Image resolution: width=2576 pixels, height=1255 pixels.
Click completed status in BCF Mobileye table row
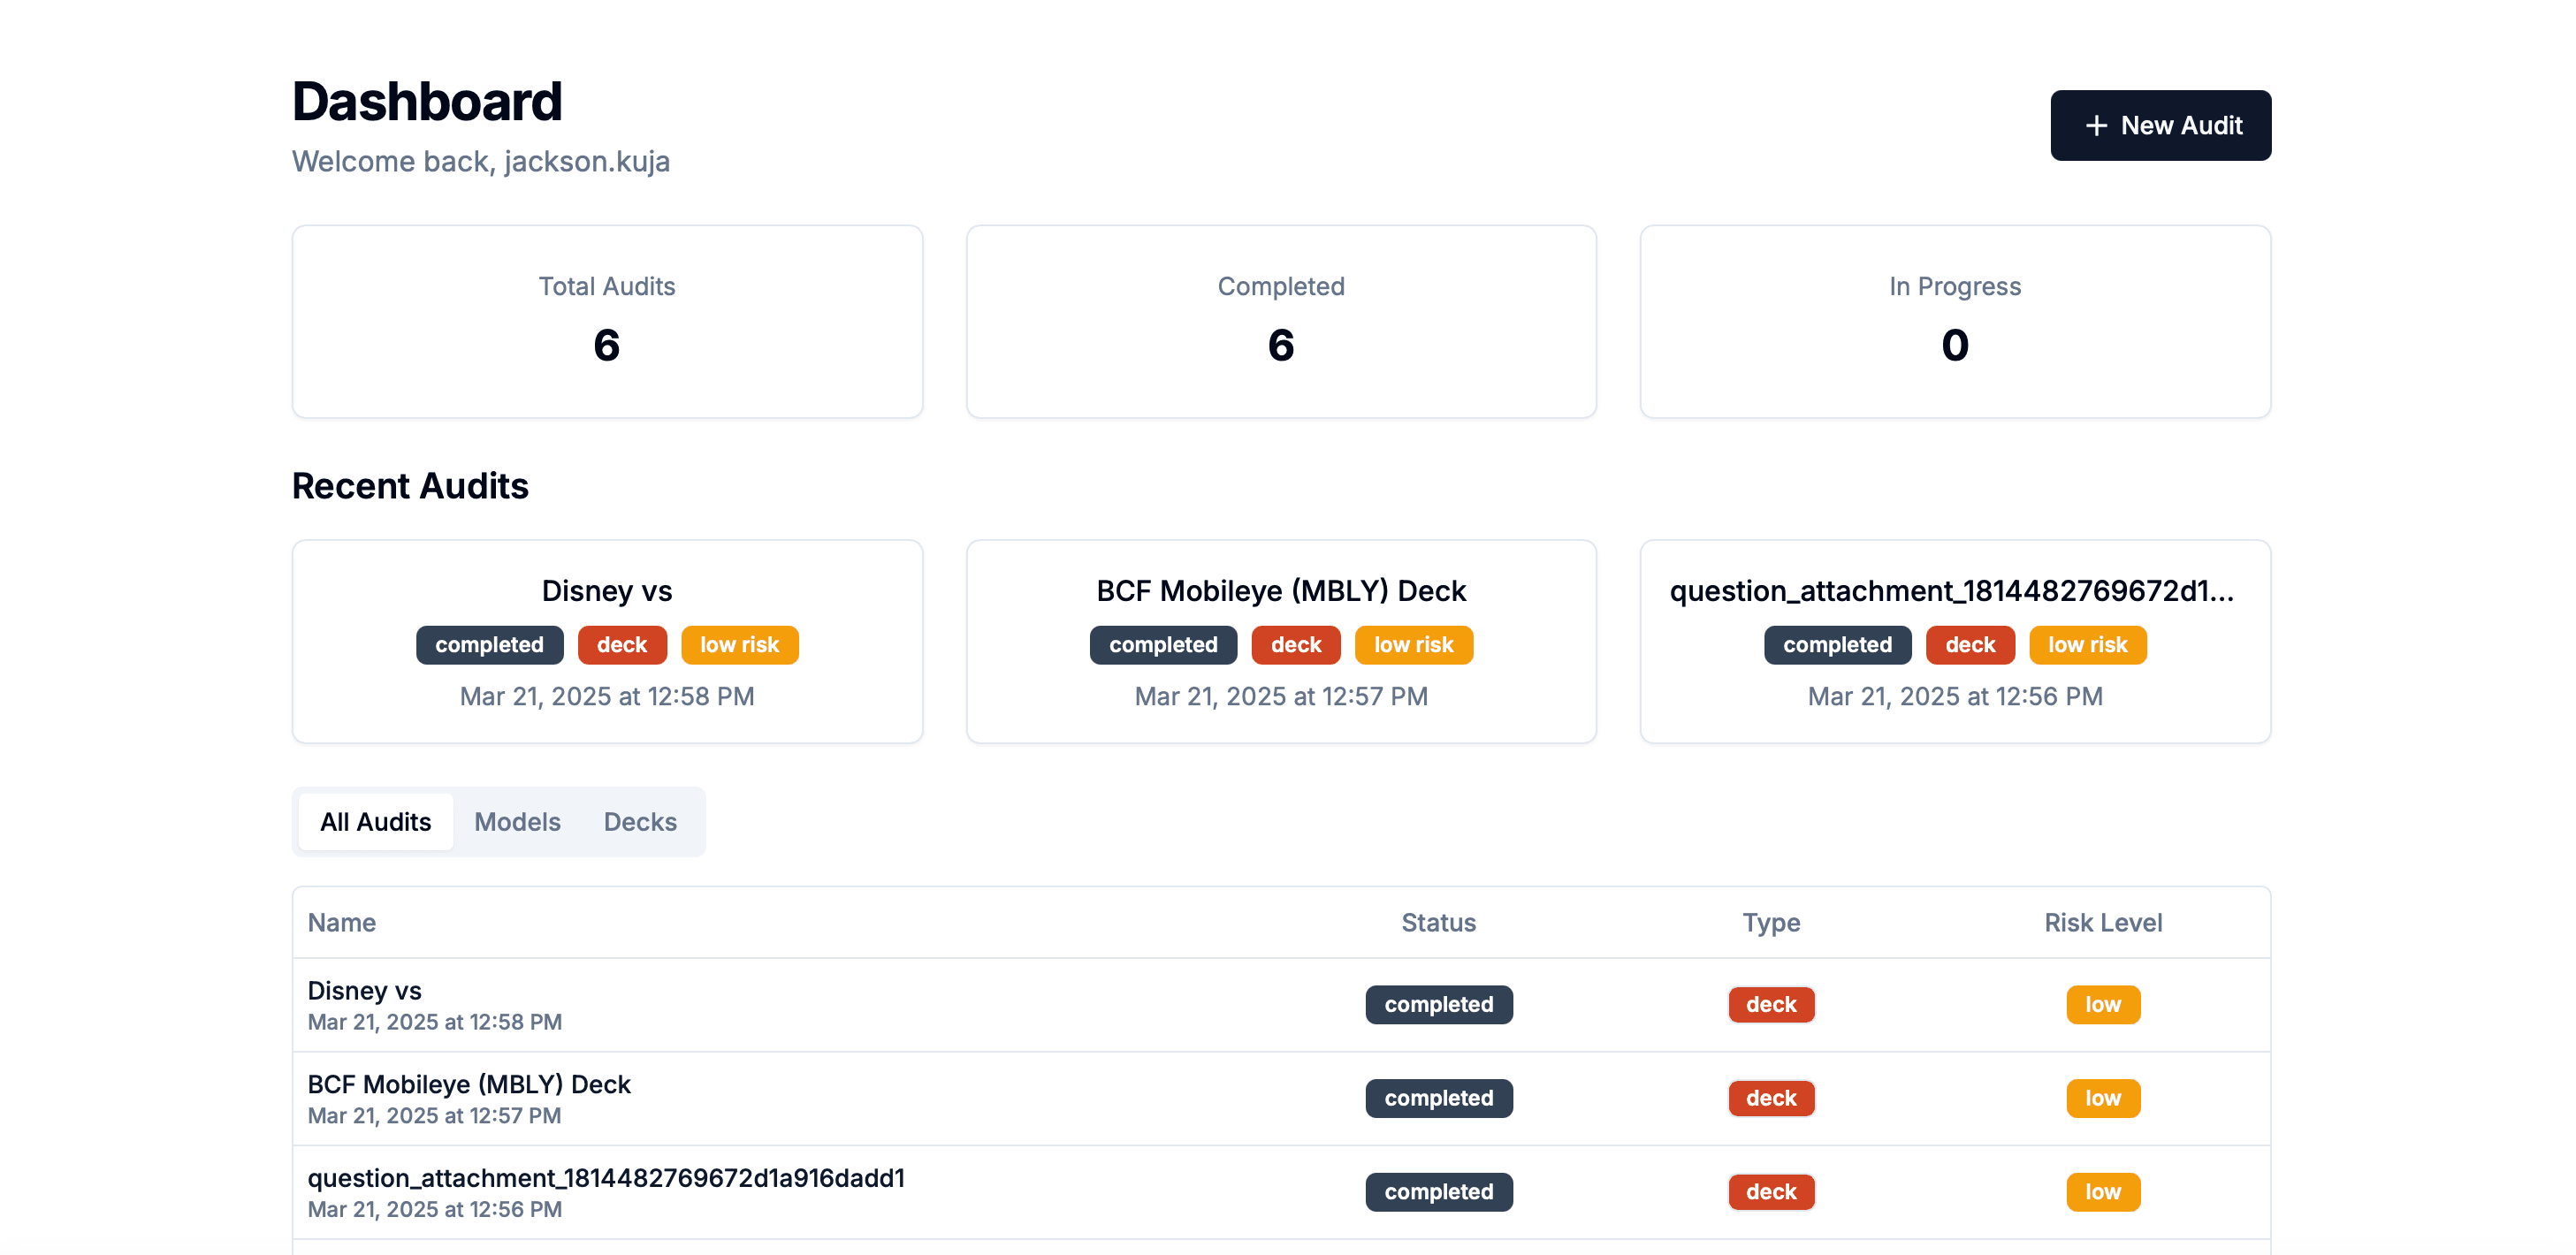pyautogui.click(x=1439, y=1099)
